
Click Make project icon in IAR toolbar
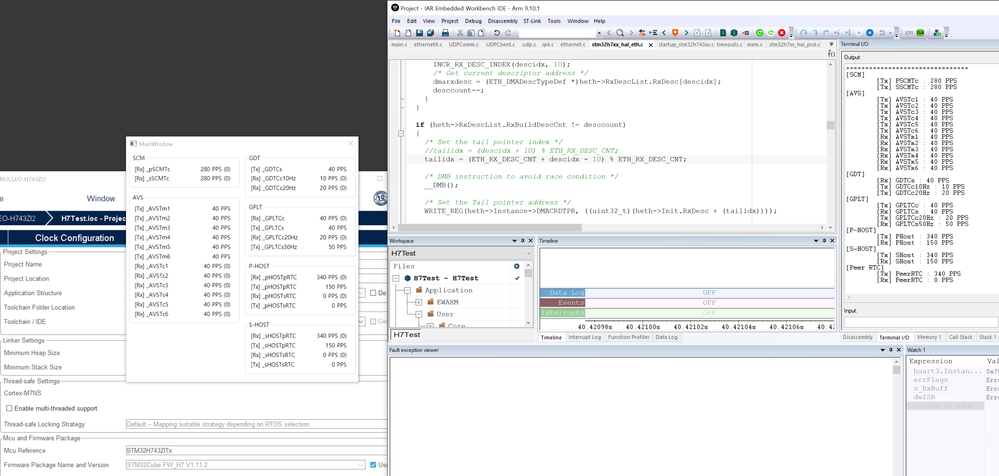point(735,32)
